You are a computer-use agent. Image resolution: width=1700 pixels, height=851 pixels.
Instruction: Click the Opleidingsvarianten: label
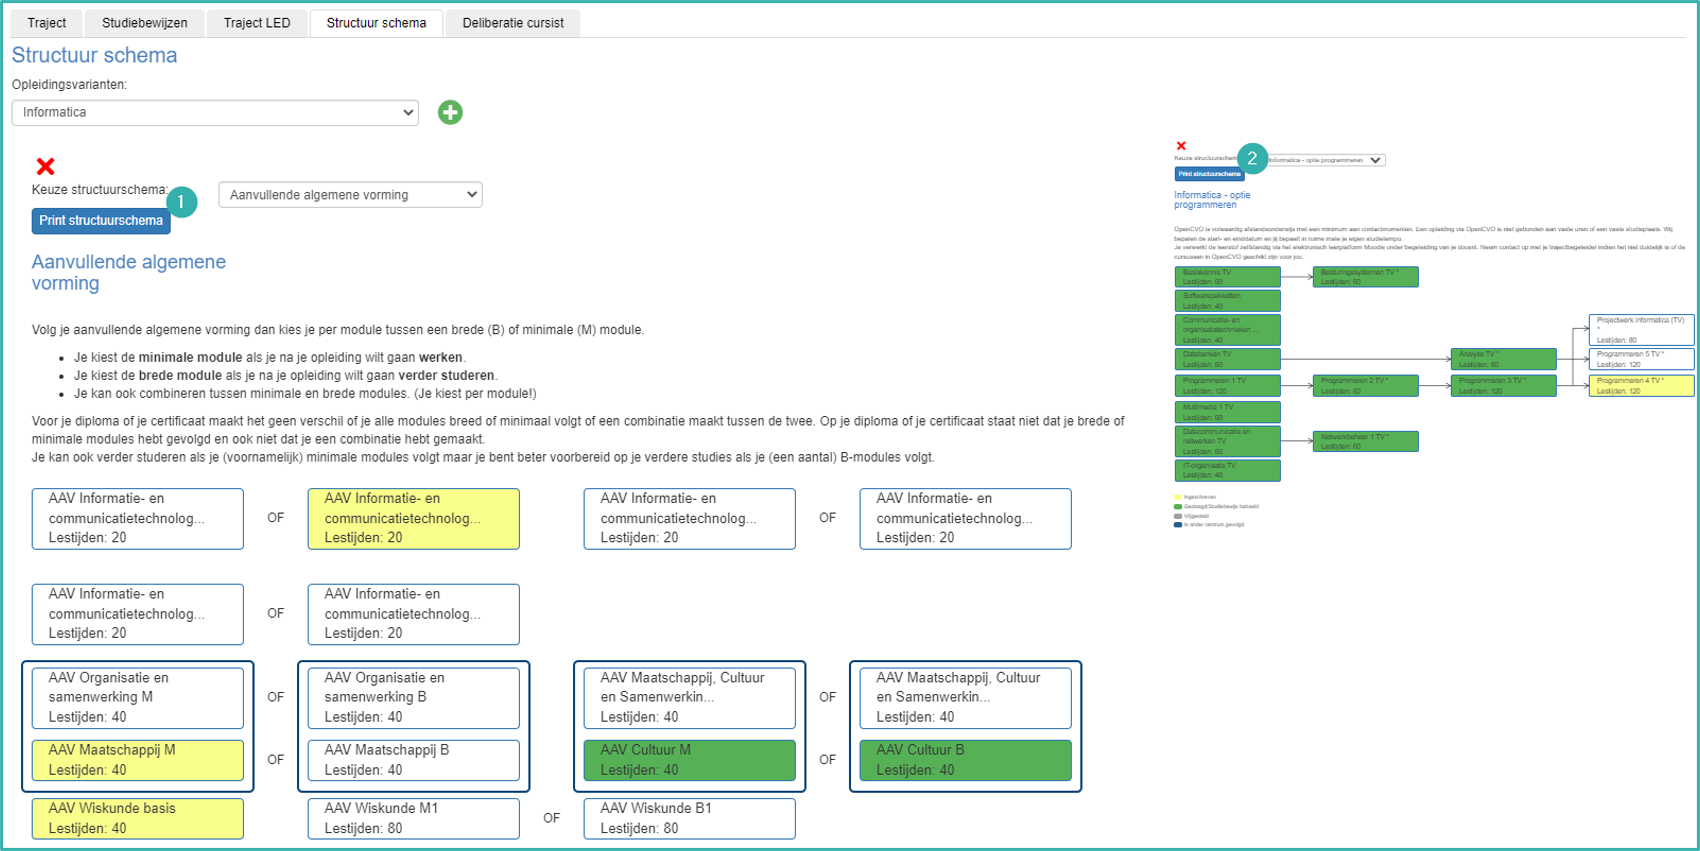pos(69,85)
